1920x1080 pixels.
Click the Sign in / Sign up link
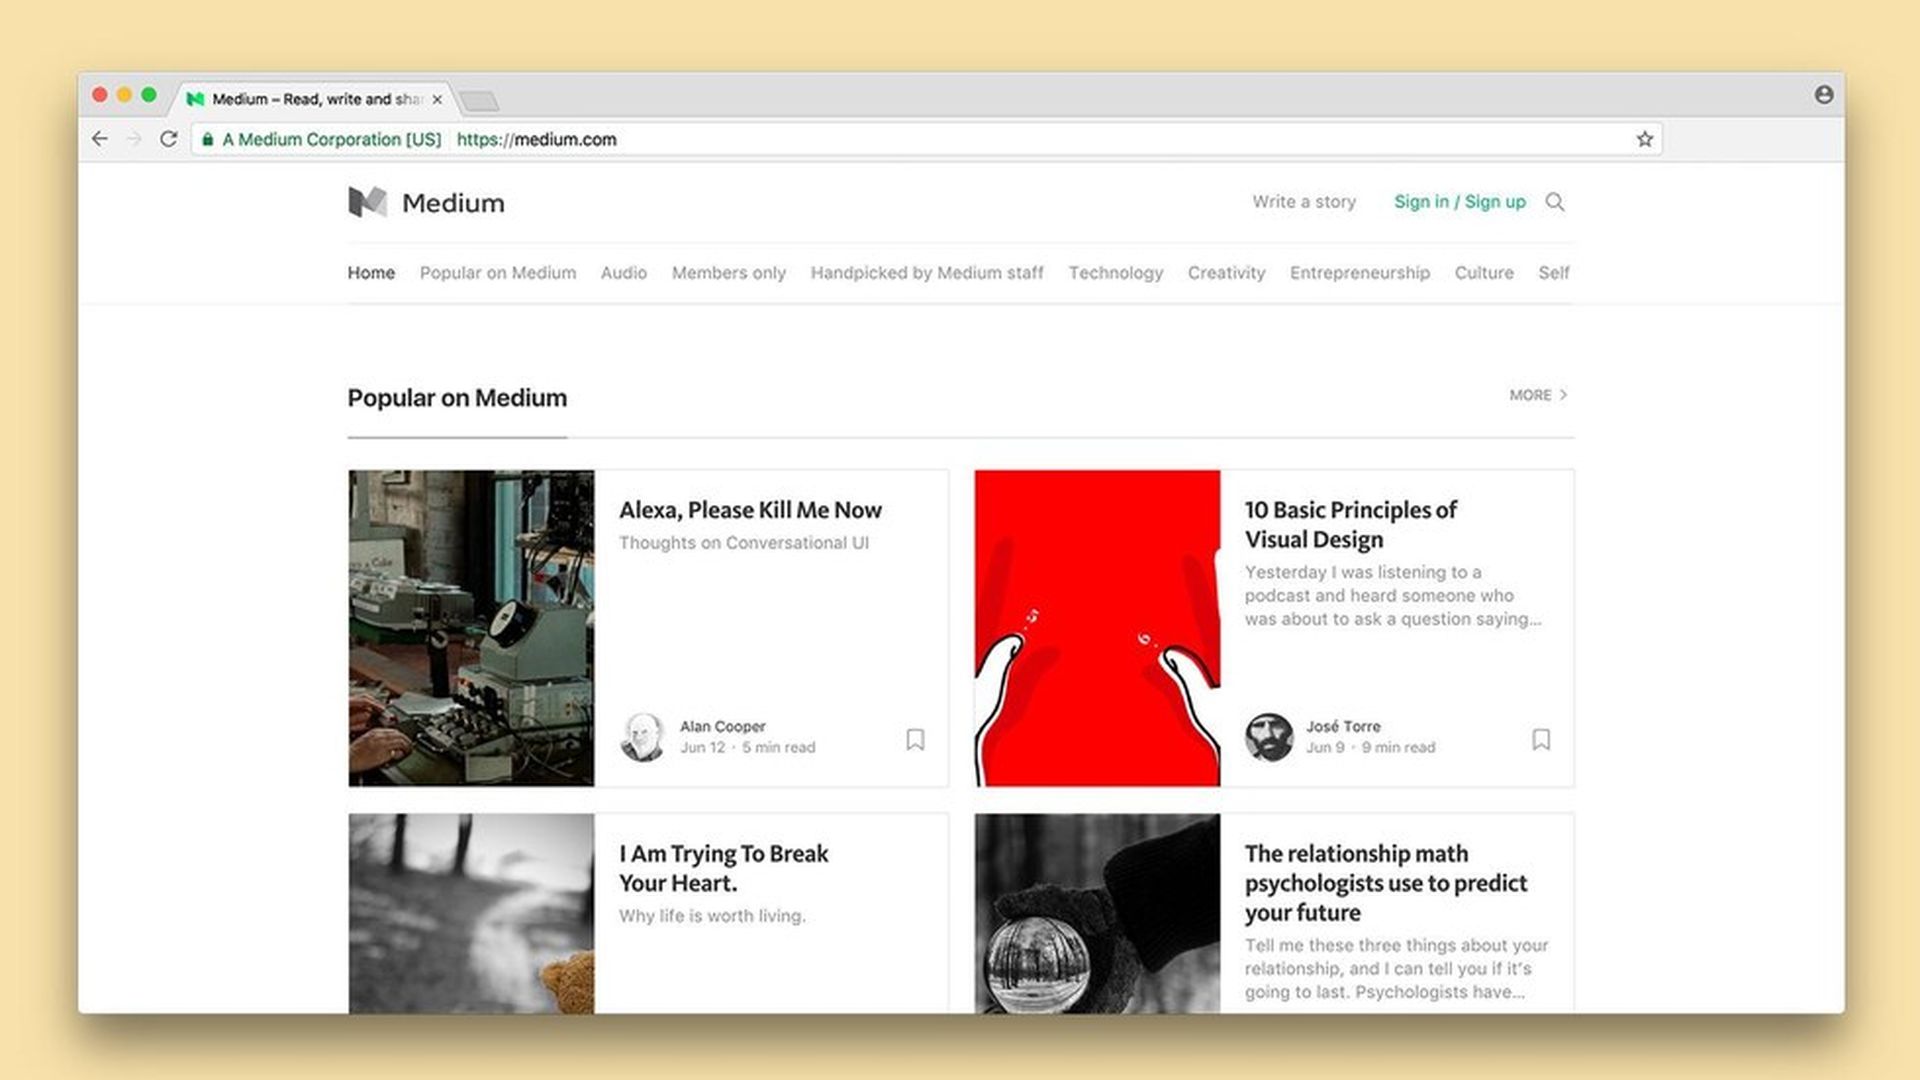[x=1459, y=202]
